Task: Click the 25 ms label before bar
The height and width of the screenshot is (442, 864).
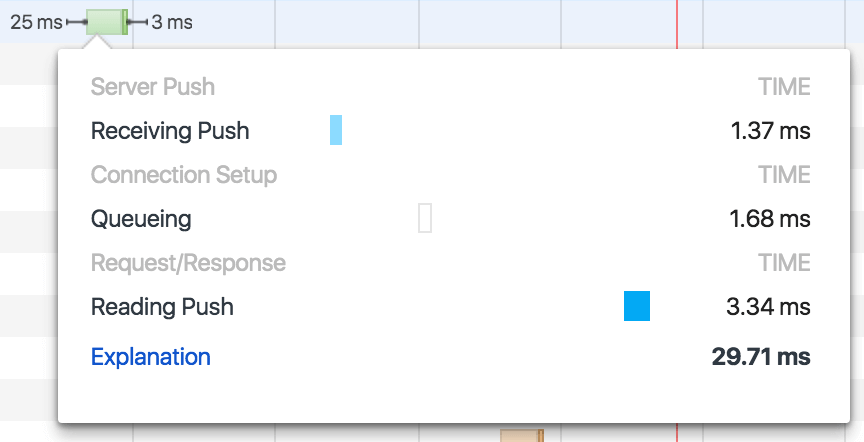Action: (x=36, y=22)
